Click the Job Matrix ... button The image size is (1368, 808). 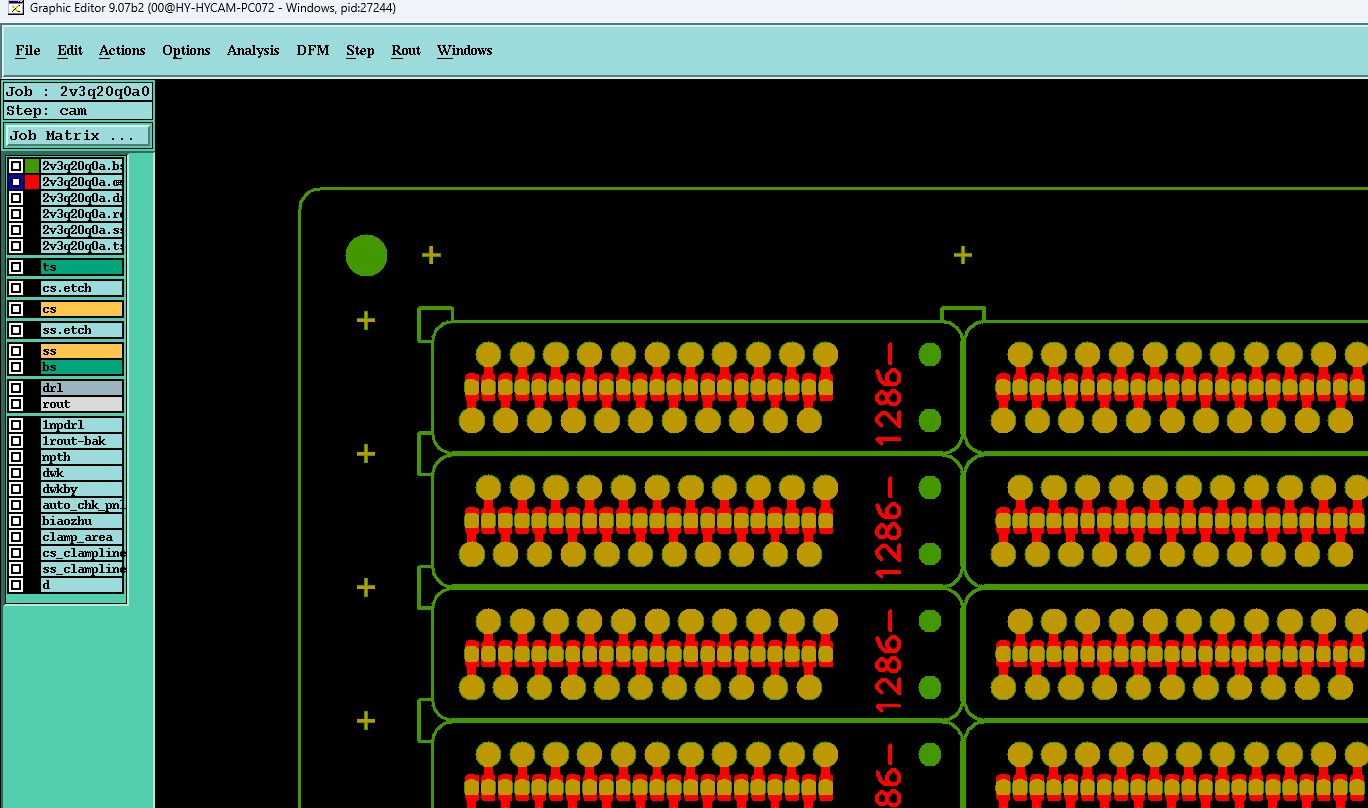click(x=78, y=135)
